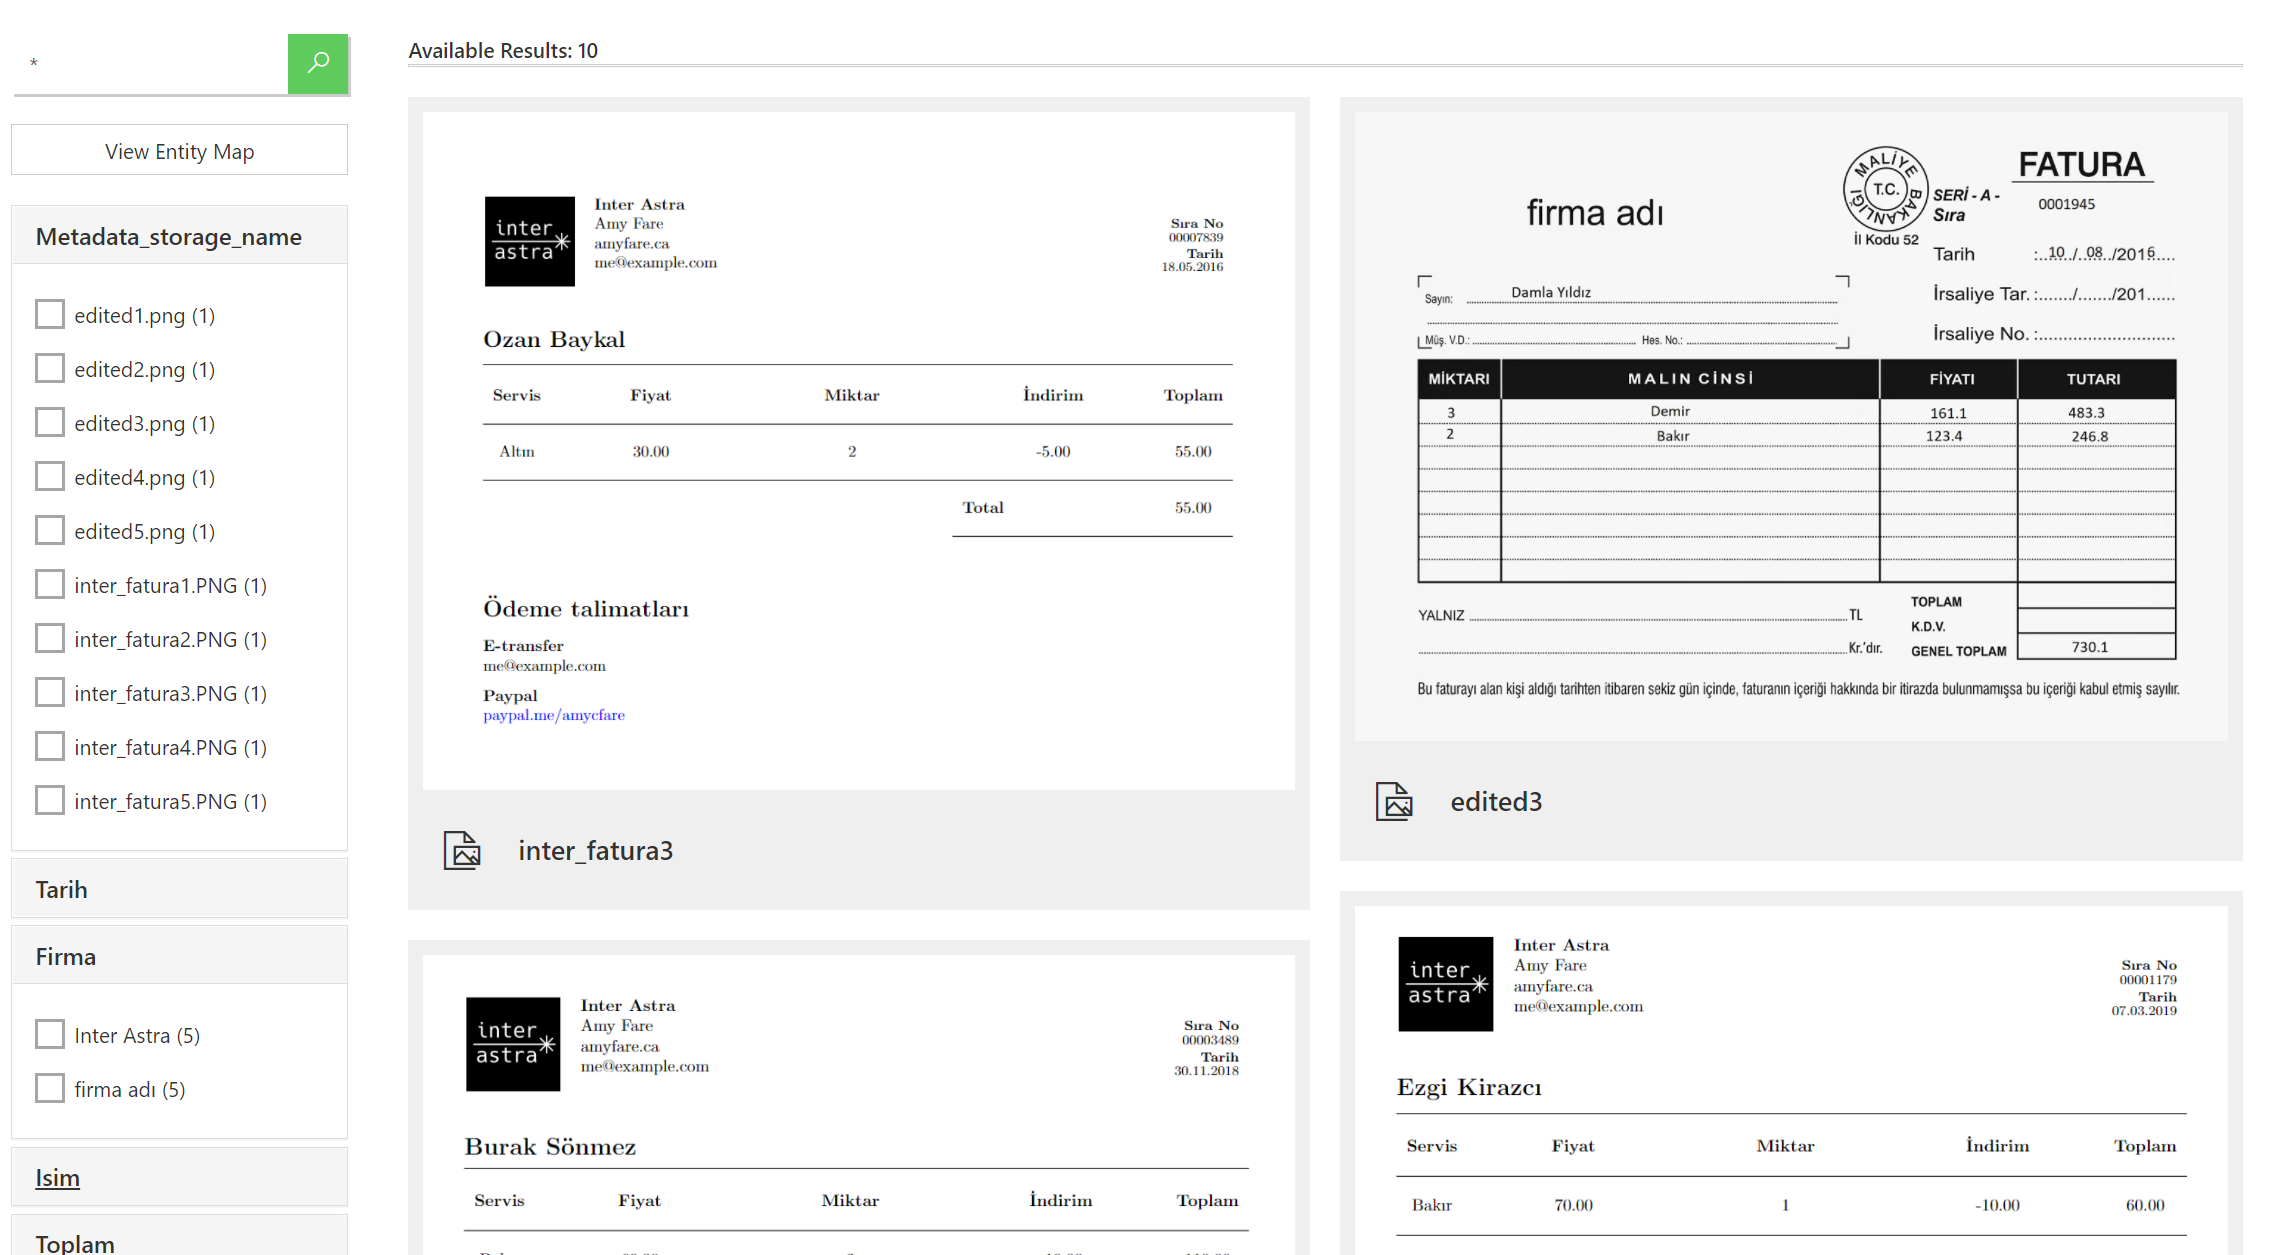Click the image file icon beside inter_fatura3

click(x=463, y=851)
